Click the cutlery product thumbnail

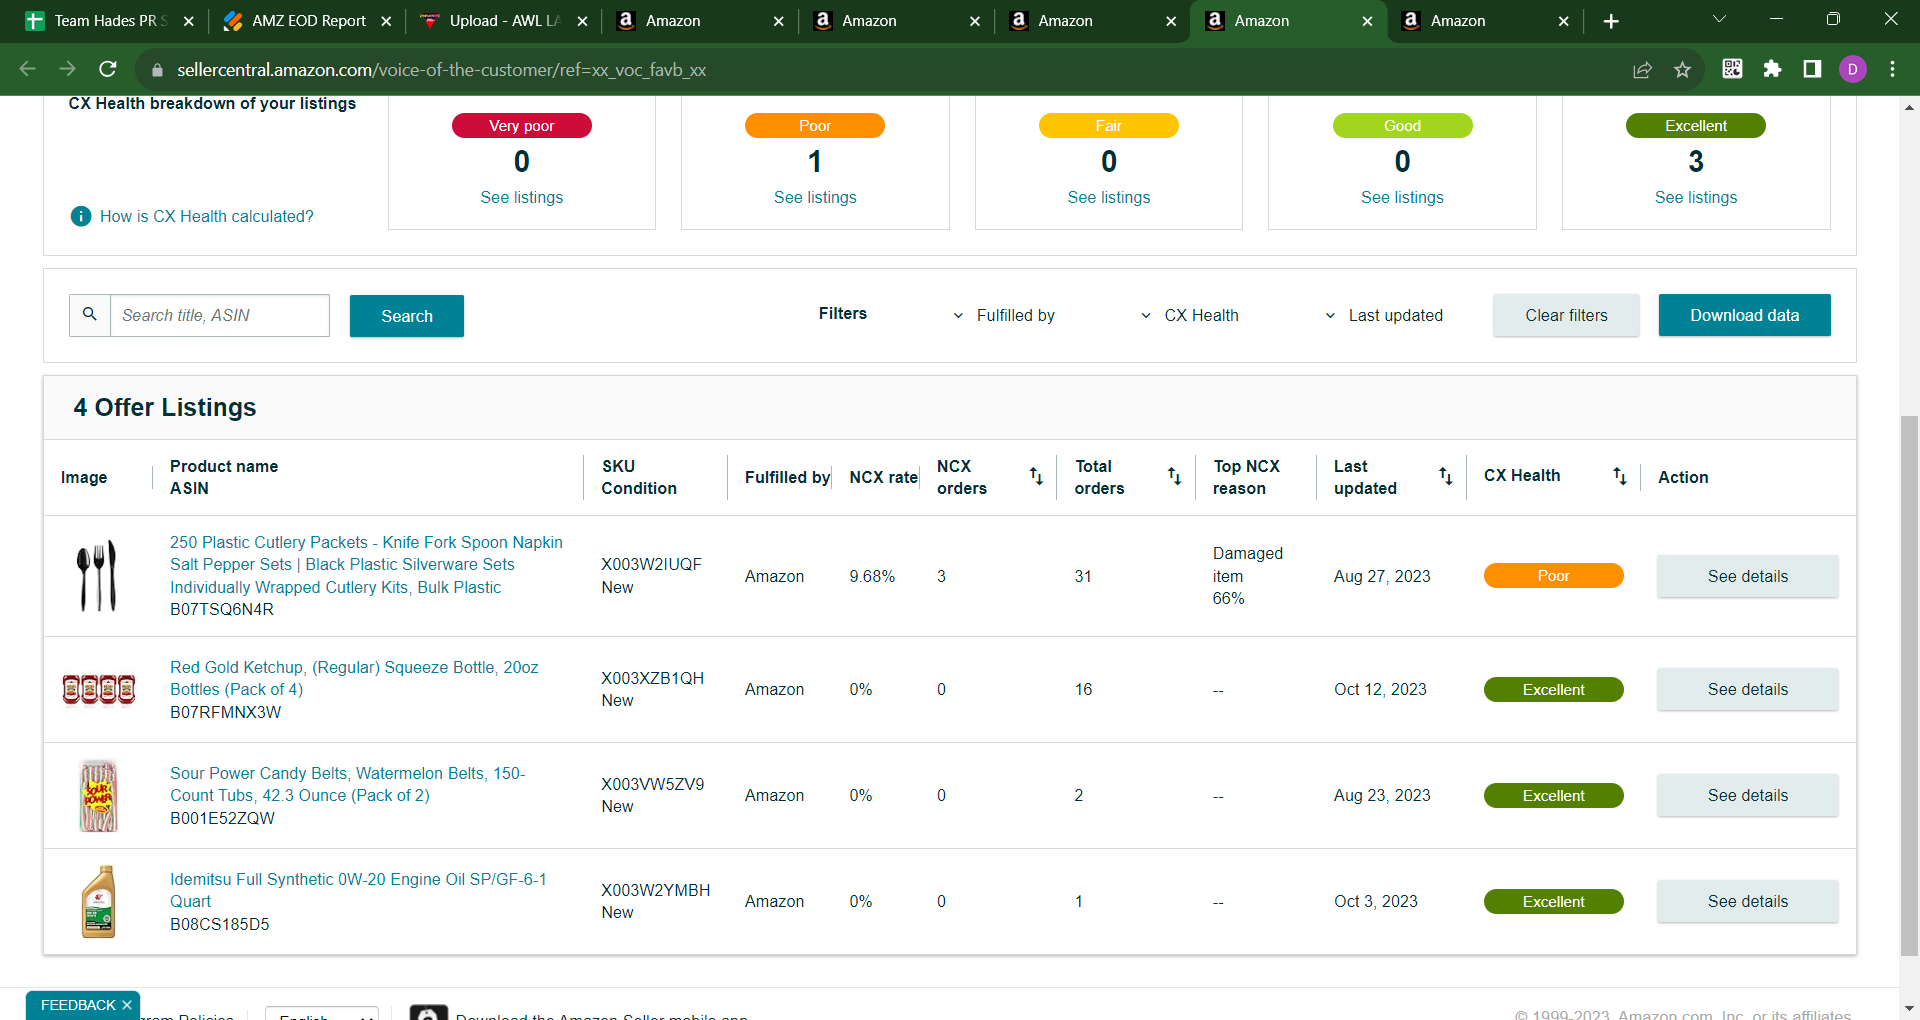98,576
